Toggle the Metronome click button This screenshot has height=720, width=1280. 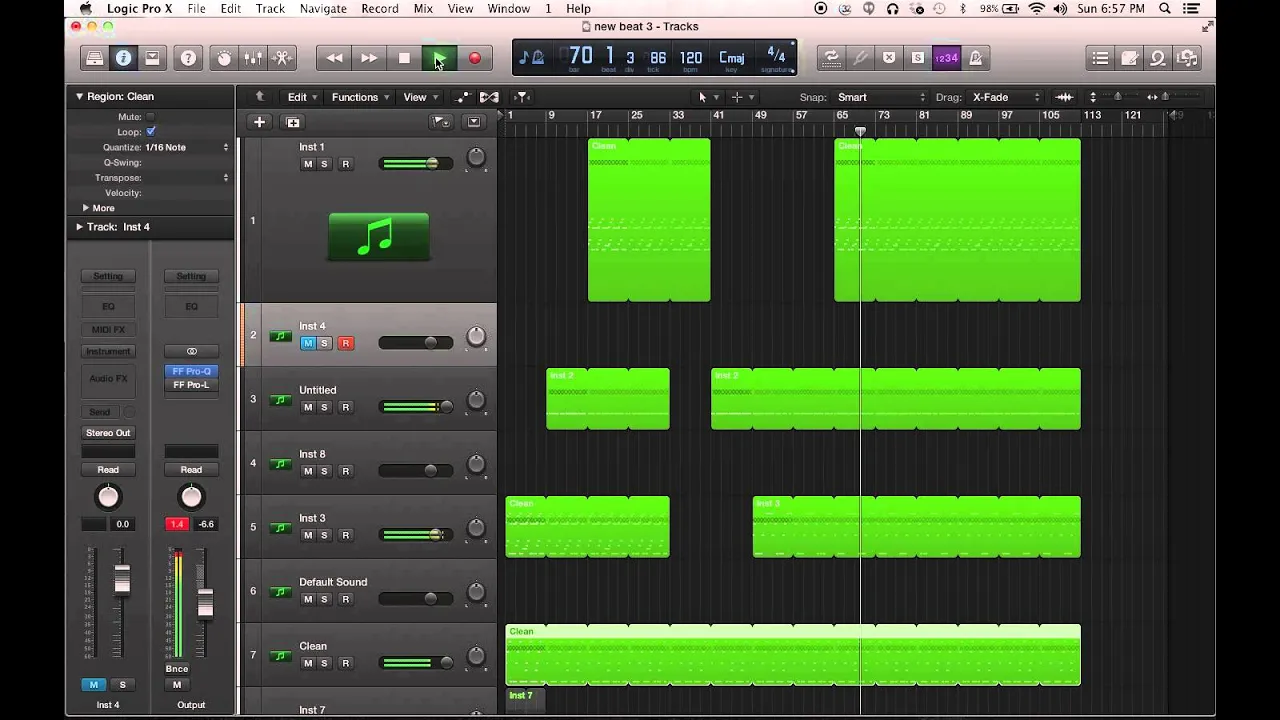point(975,58)
